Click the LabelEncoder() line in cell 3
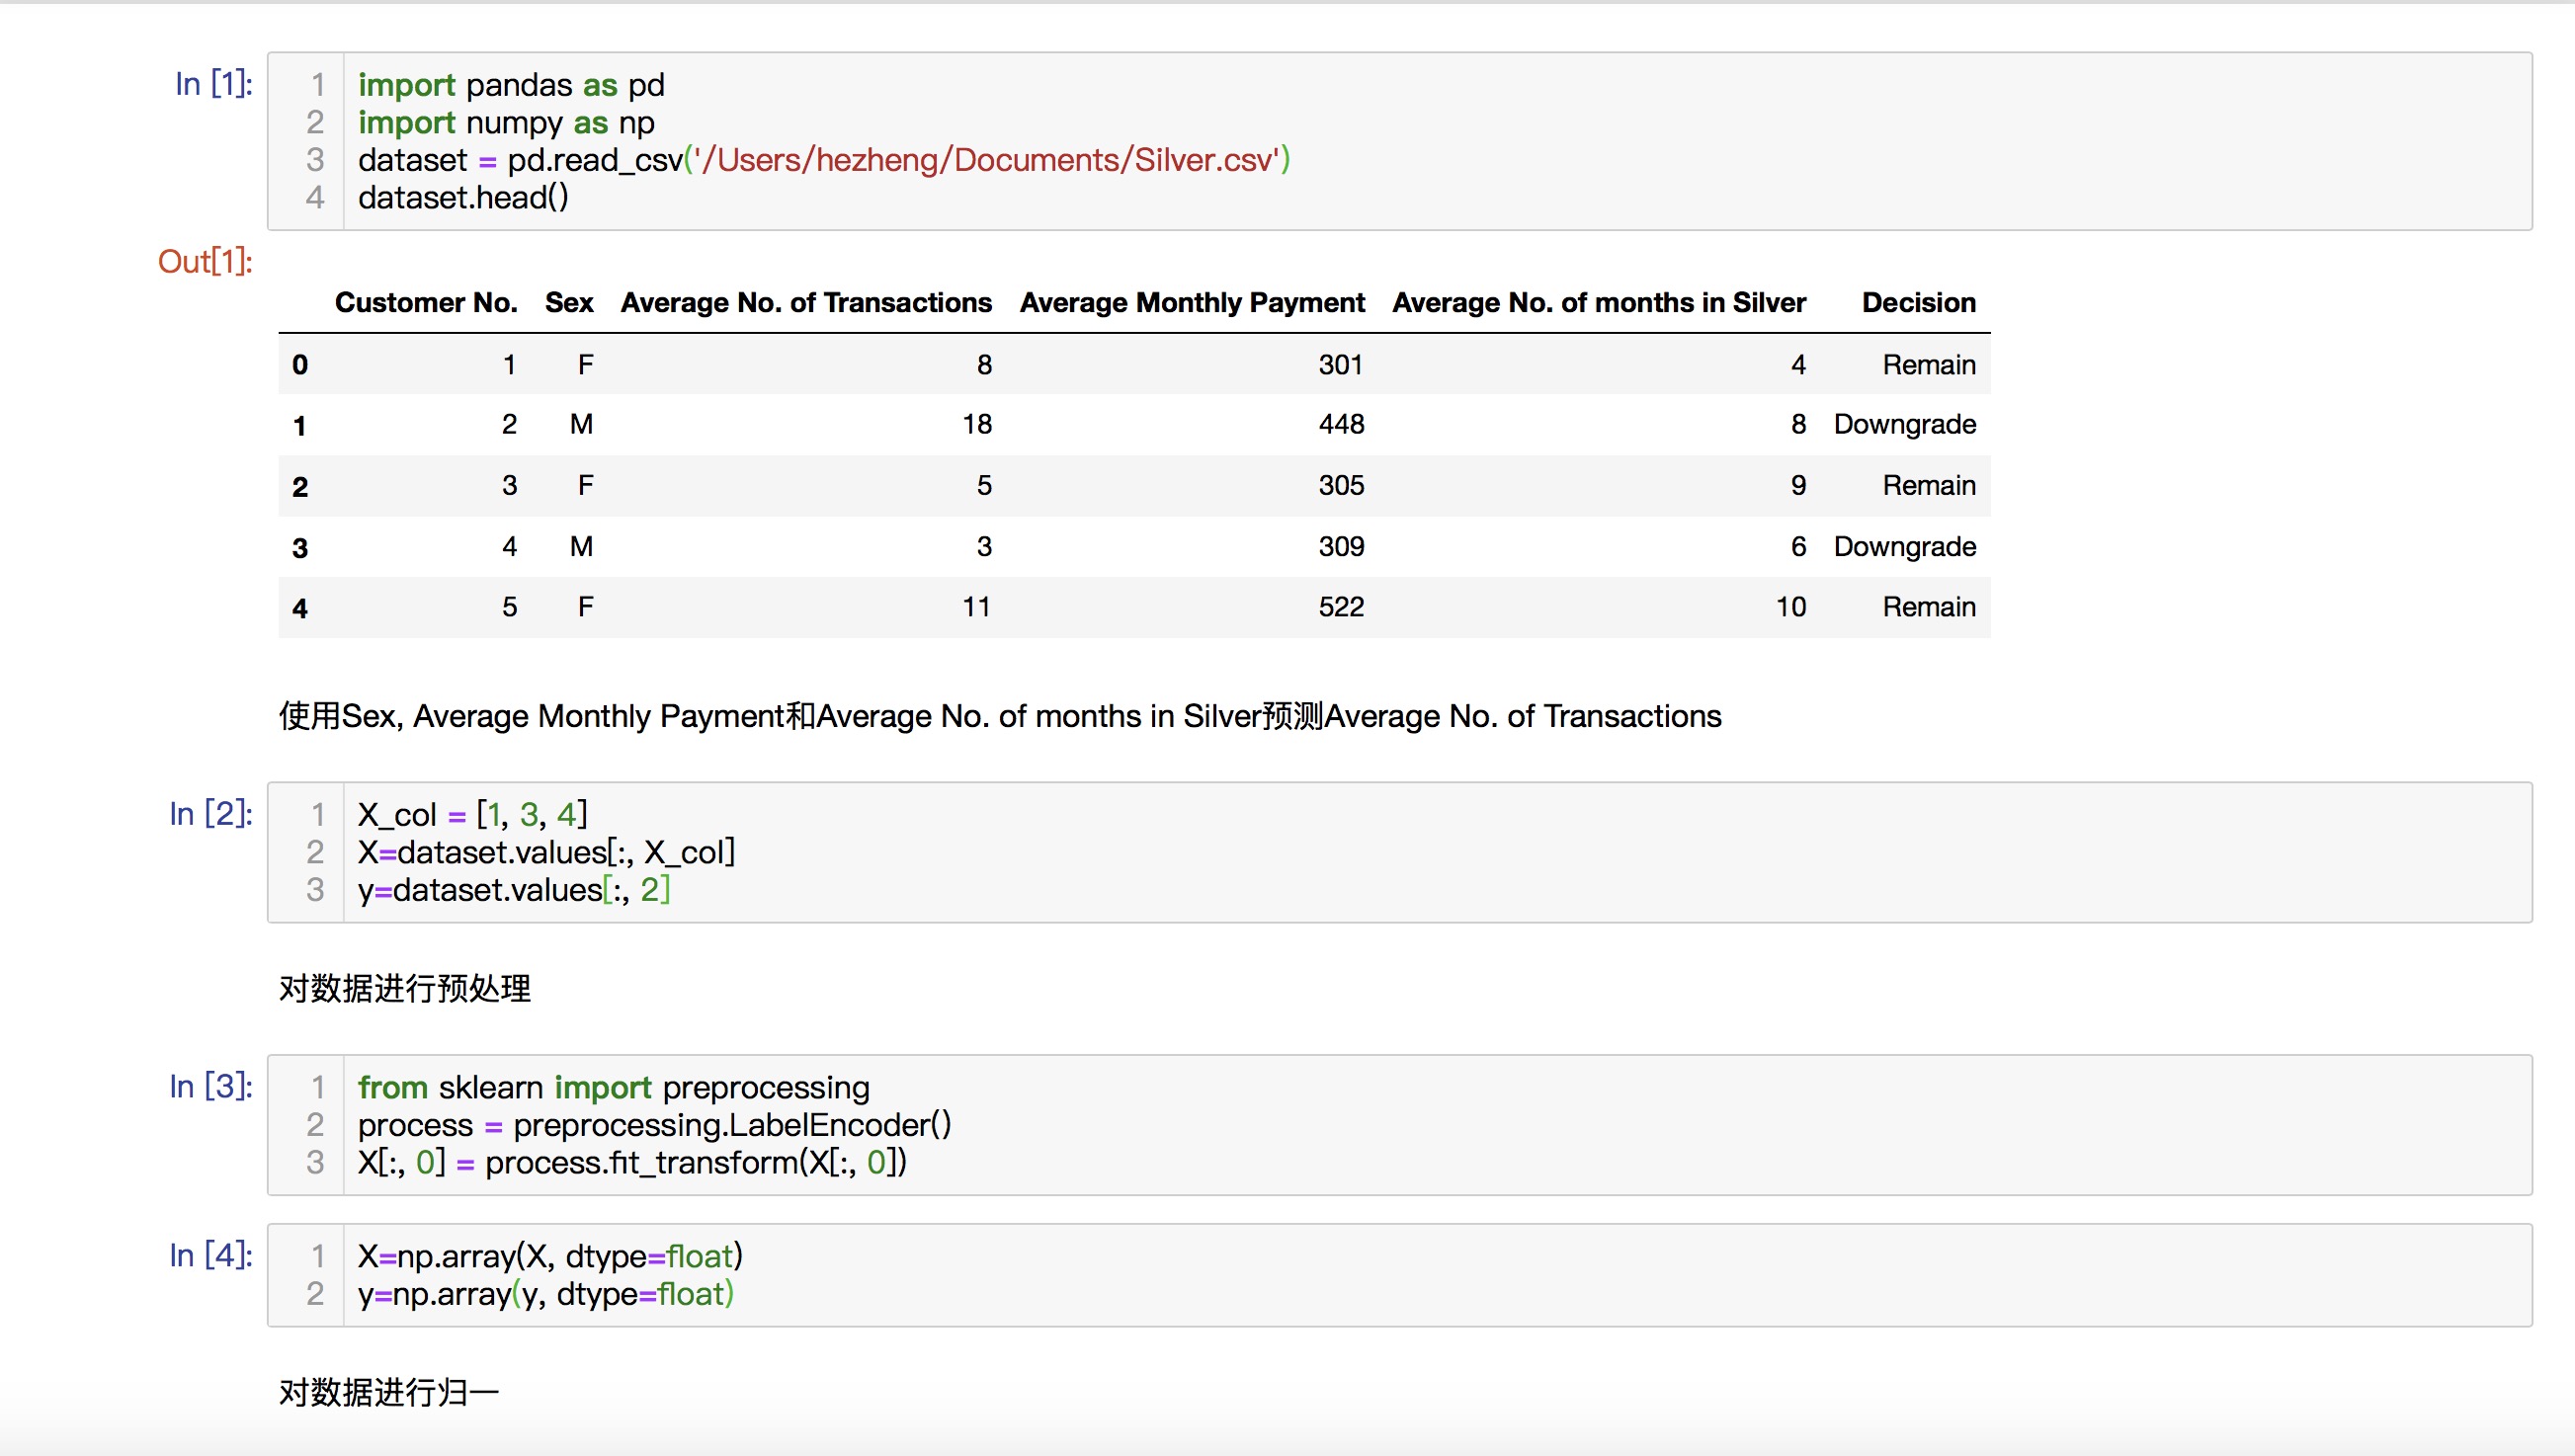Image resolution: width=2575 pixels, height=1456 pixels. (x=654, y=1126)
